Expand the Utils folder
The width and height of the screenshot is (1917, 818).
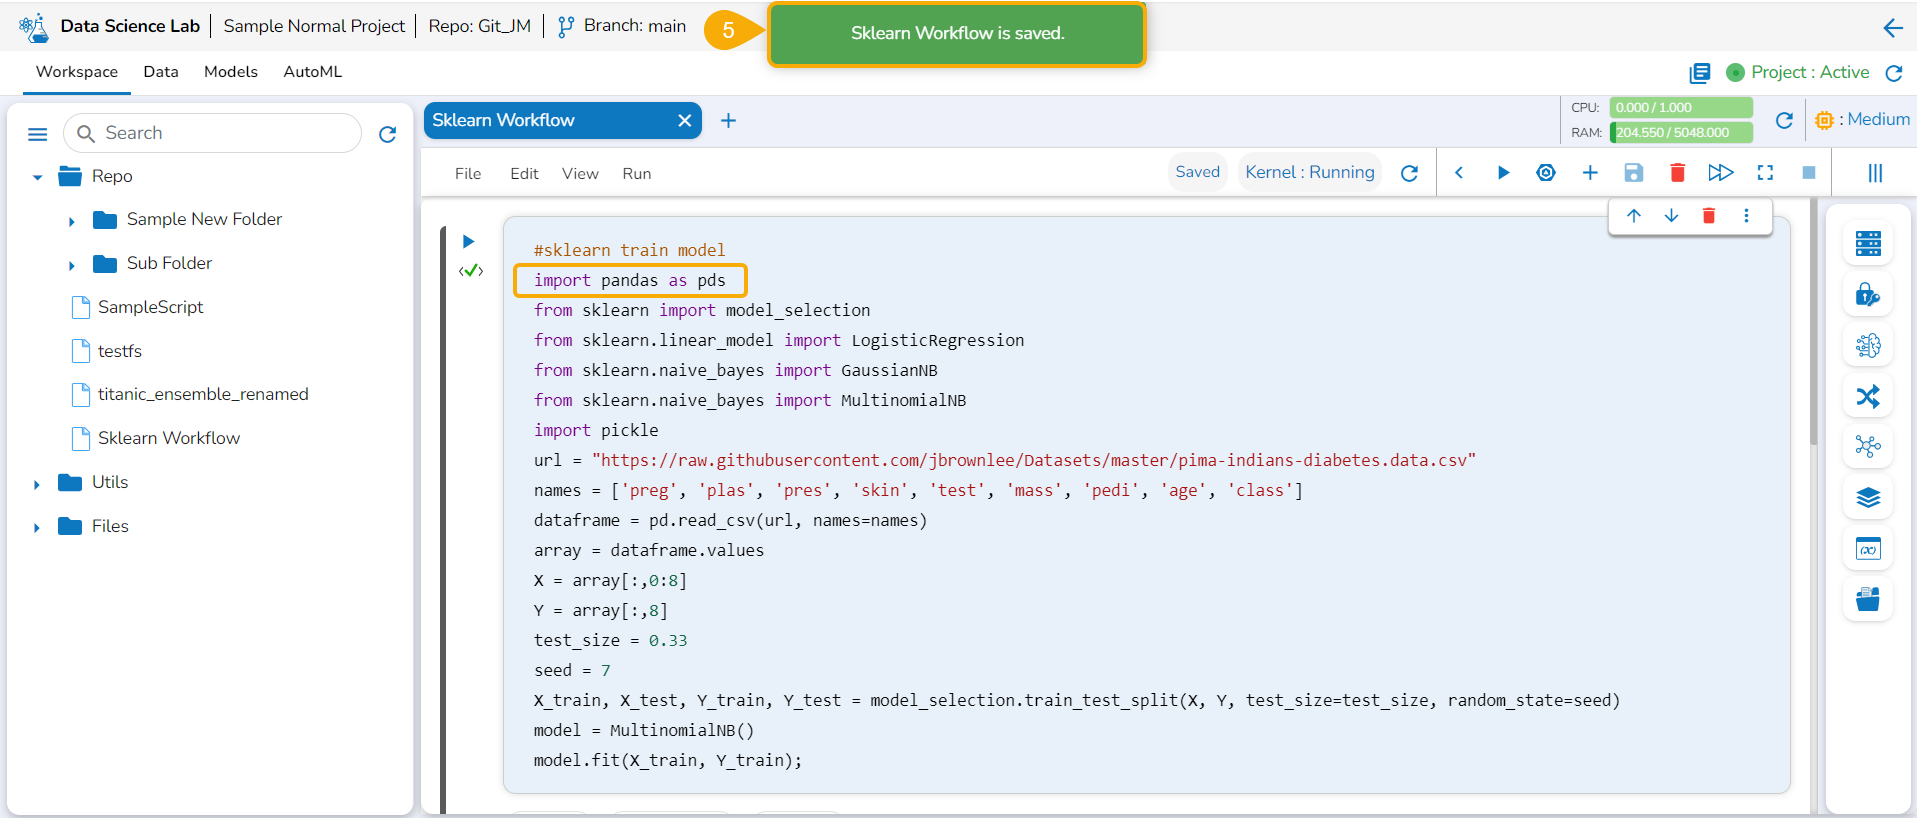37,484
